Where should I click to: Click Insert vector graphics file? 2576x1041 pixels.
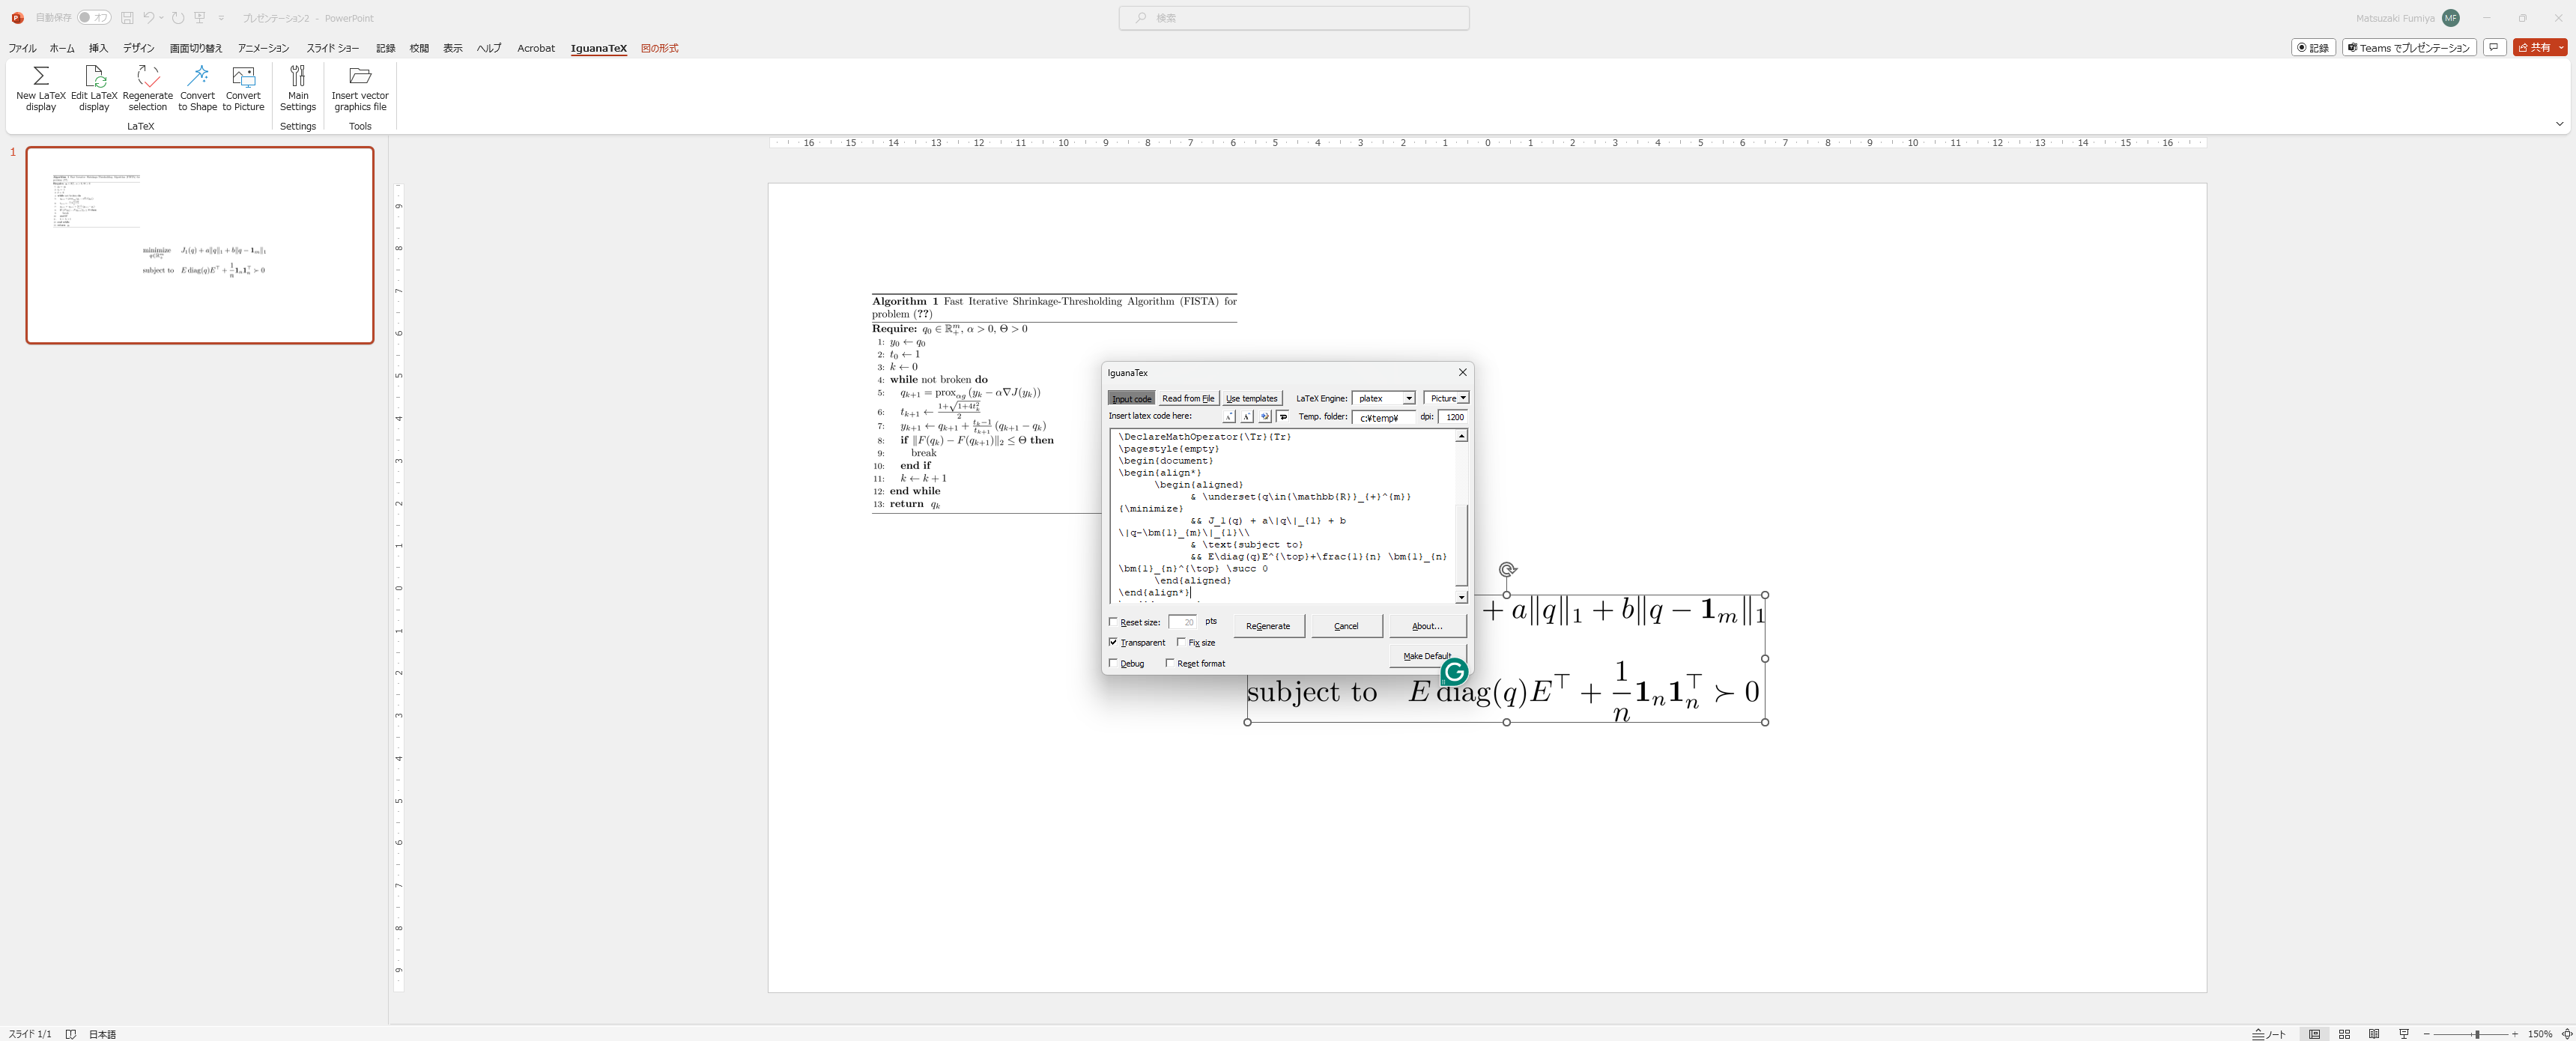(360, 87)
